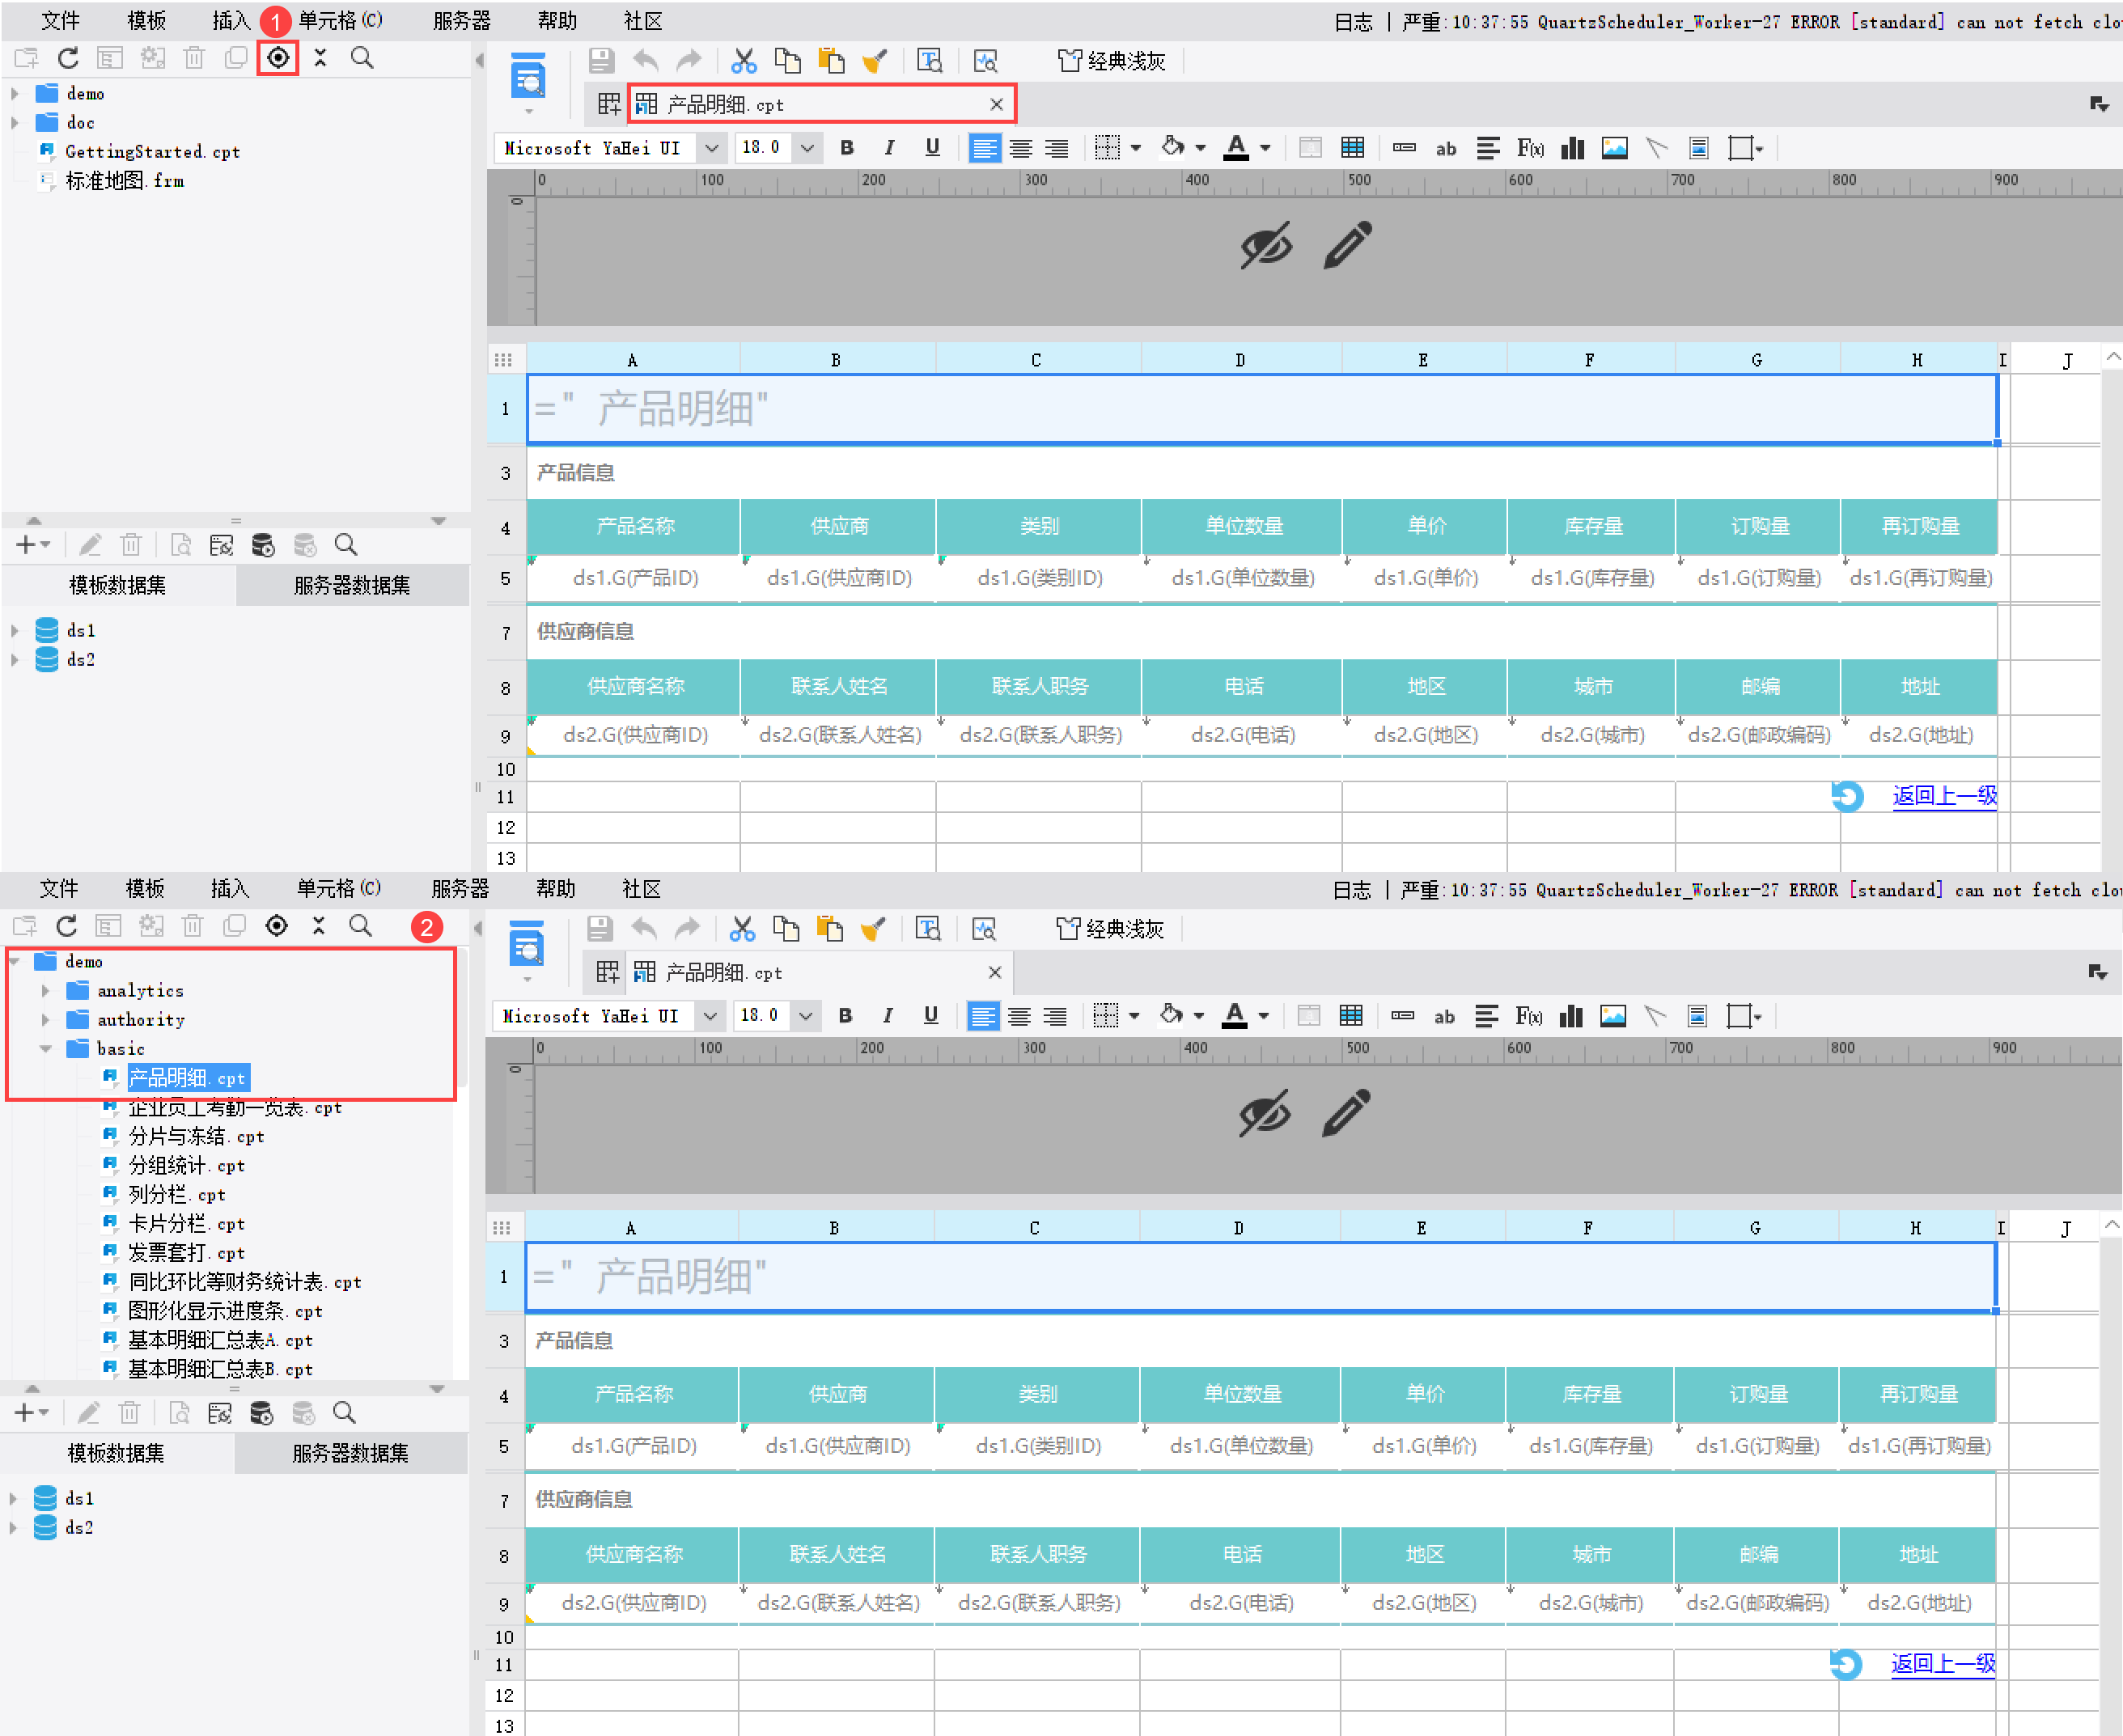The image size is (2123, 1736).
Task: Expand the doc folder in the file tree
Action: [15, 123]
